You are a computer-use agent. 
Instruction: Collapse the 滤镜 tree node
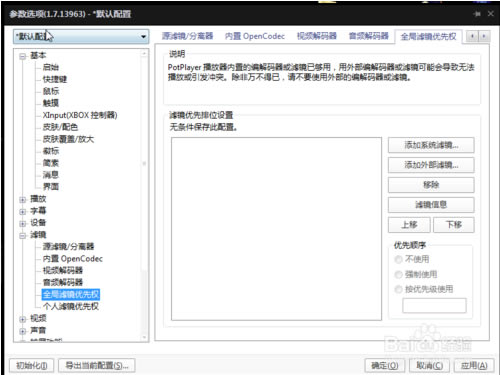click(x=22, y=235)
